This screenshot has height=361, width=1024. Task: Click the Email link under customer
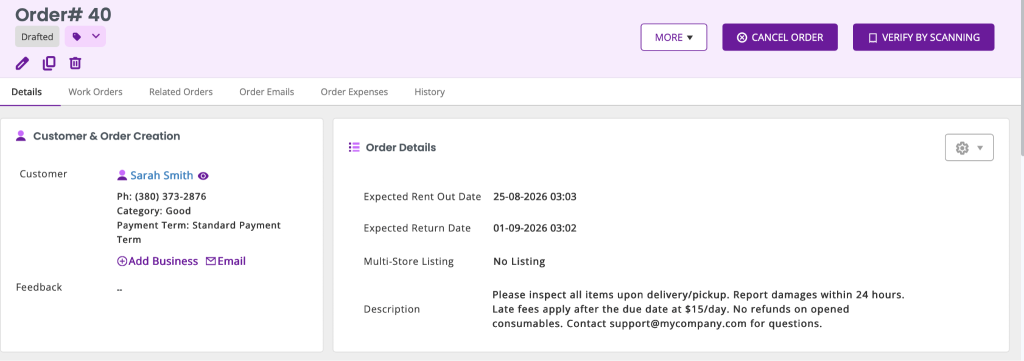tap(226, 261)
